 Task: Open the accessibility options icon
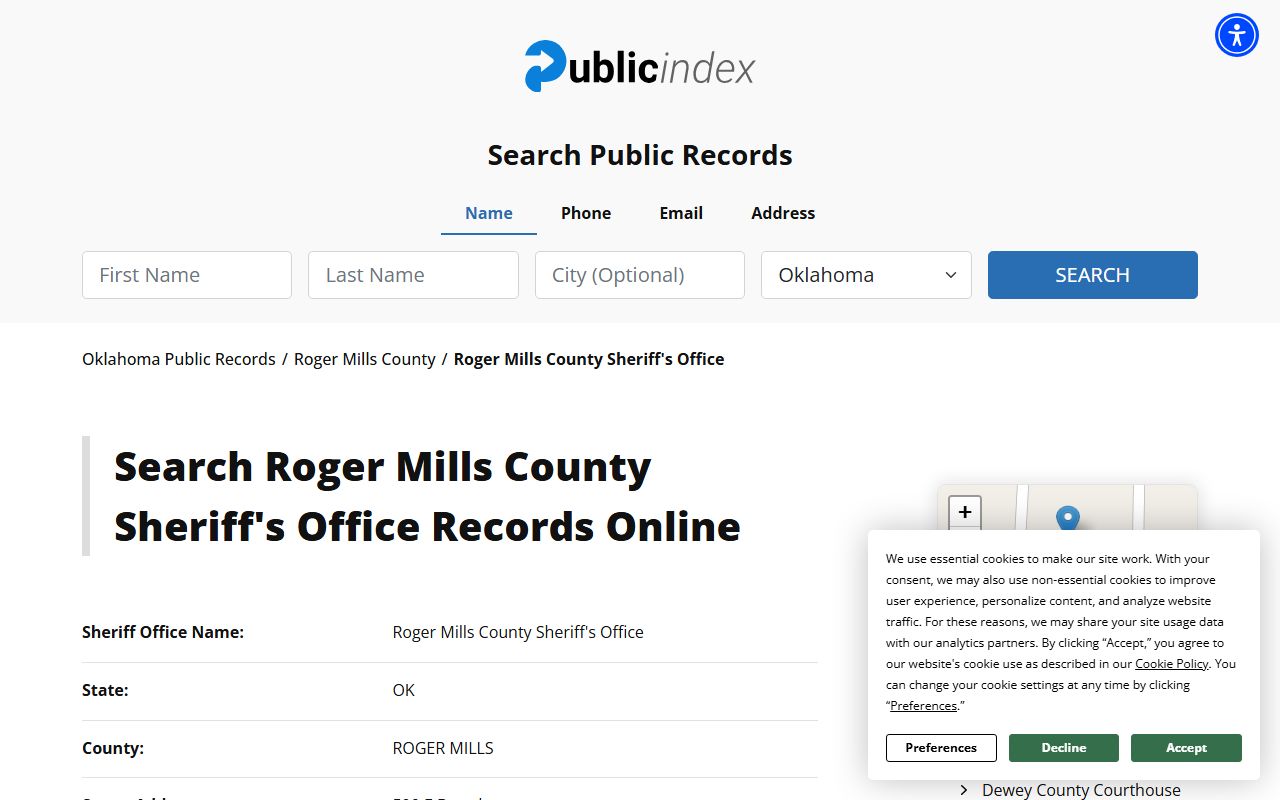(1237, 35)
